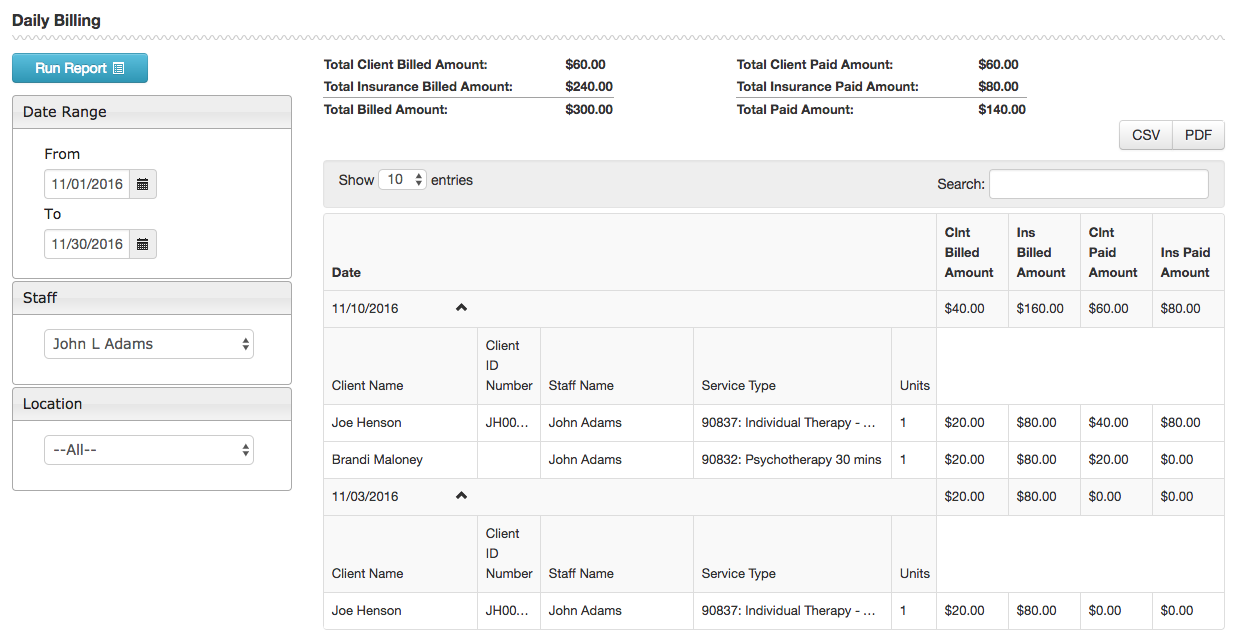Screen dimensions: 1234x639
Task: Edit the From date field 11/01/2016
Action: click(x=87, y=184)
